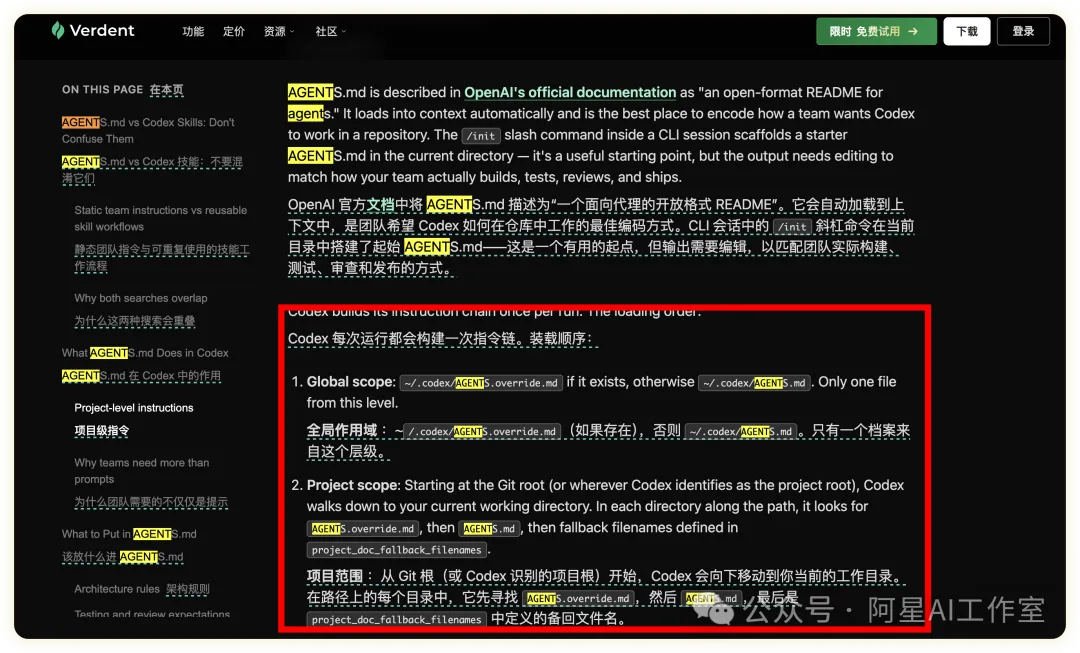
Task: Go to 'What AGENTS.md Does in Codex'
Action: point(145,353)
